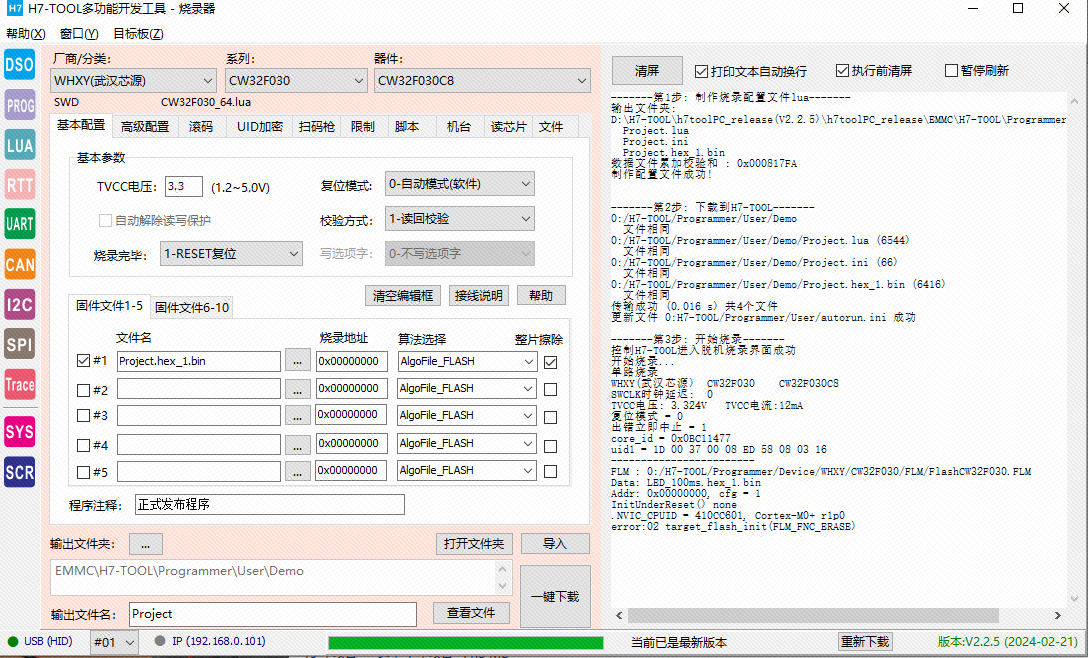Open the DSO oscilloscope sidebar icon
Viewport: 1088px width, 658px height.
click(19, 65)
